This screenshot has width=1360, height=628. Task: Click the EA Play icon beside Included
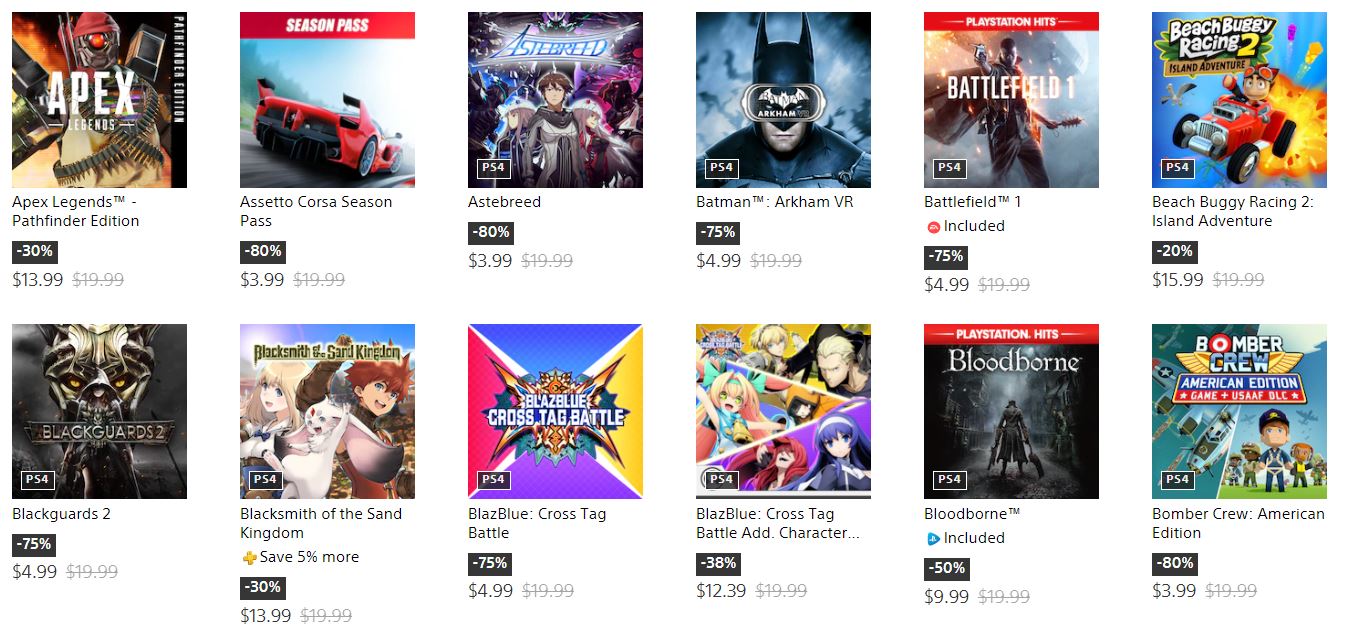pyautogui.click(x=933, y=227)
